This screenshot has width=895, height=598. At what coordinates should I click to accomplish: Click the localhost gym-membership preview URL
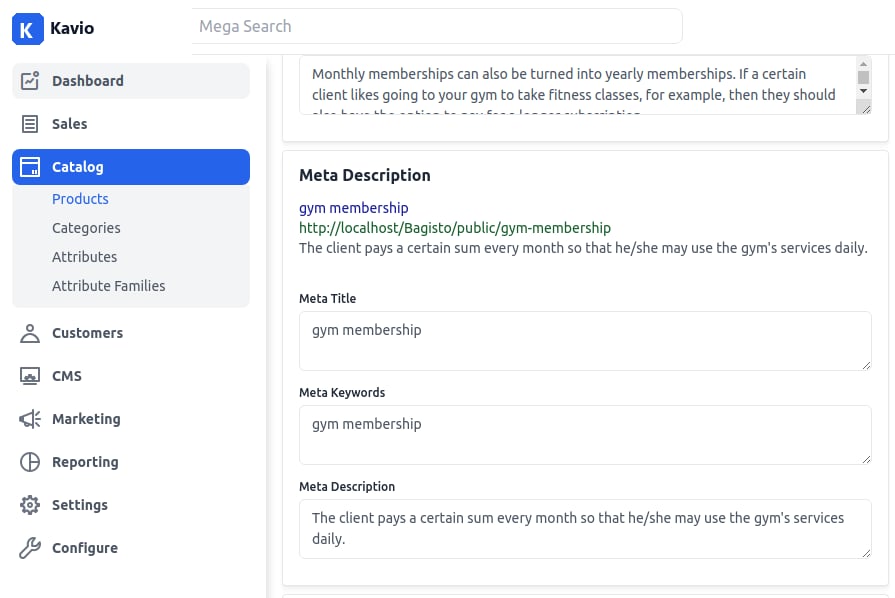pyautogui.click(x=455, y=228)
